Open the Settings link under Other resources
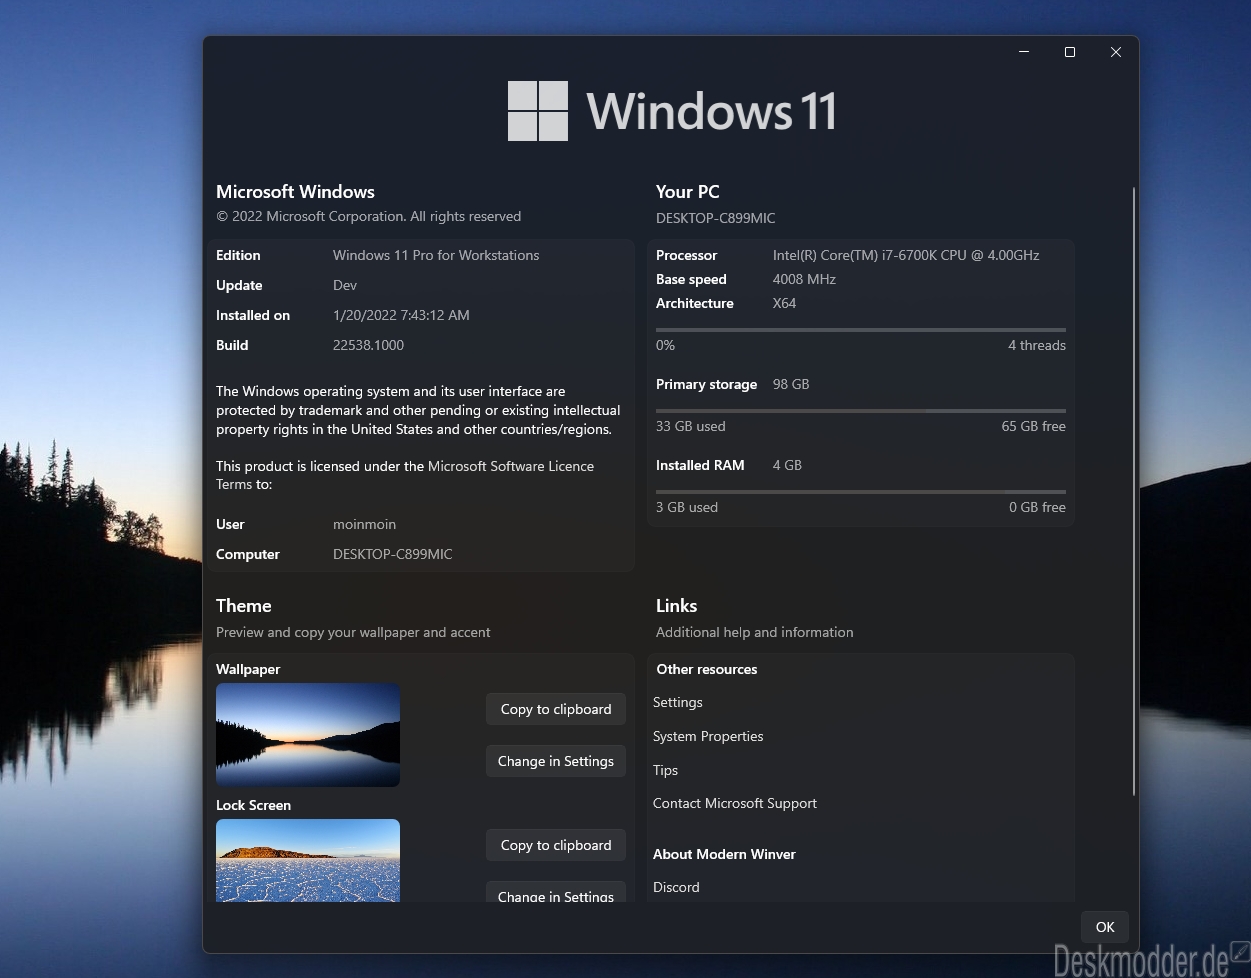1251x978 pixels. tap(678, 702)
